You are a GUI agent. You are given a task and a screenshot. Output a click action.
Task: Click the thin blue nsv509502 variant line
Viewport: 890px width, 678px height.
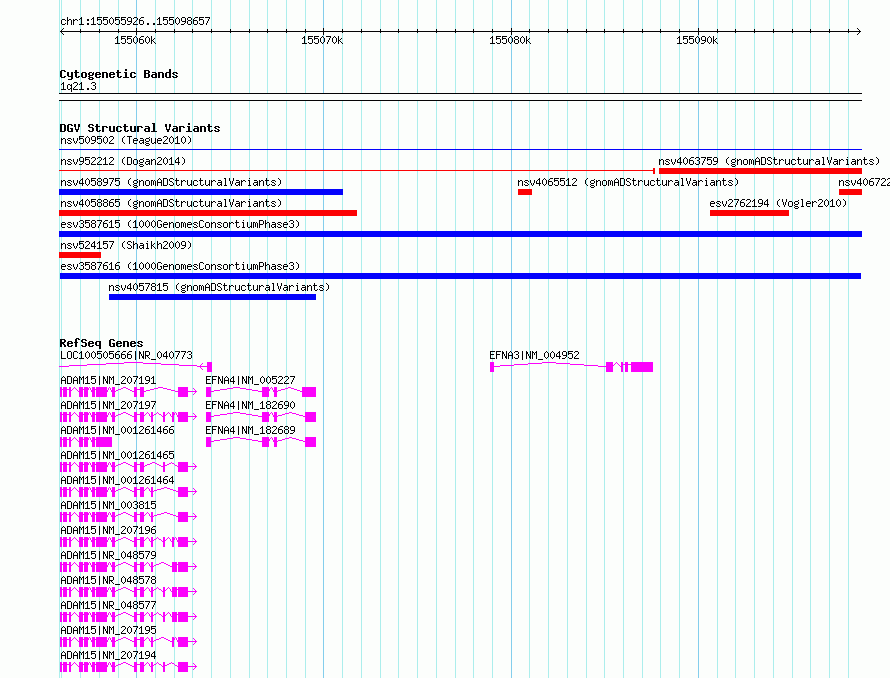(x=460, y=150)
